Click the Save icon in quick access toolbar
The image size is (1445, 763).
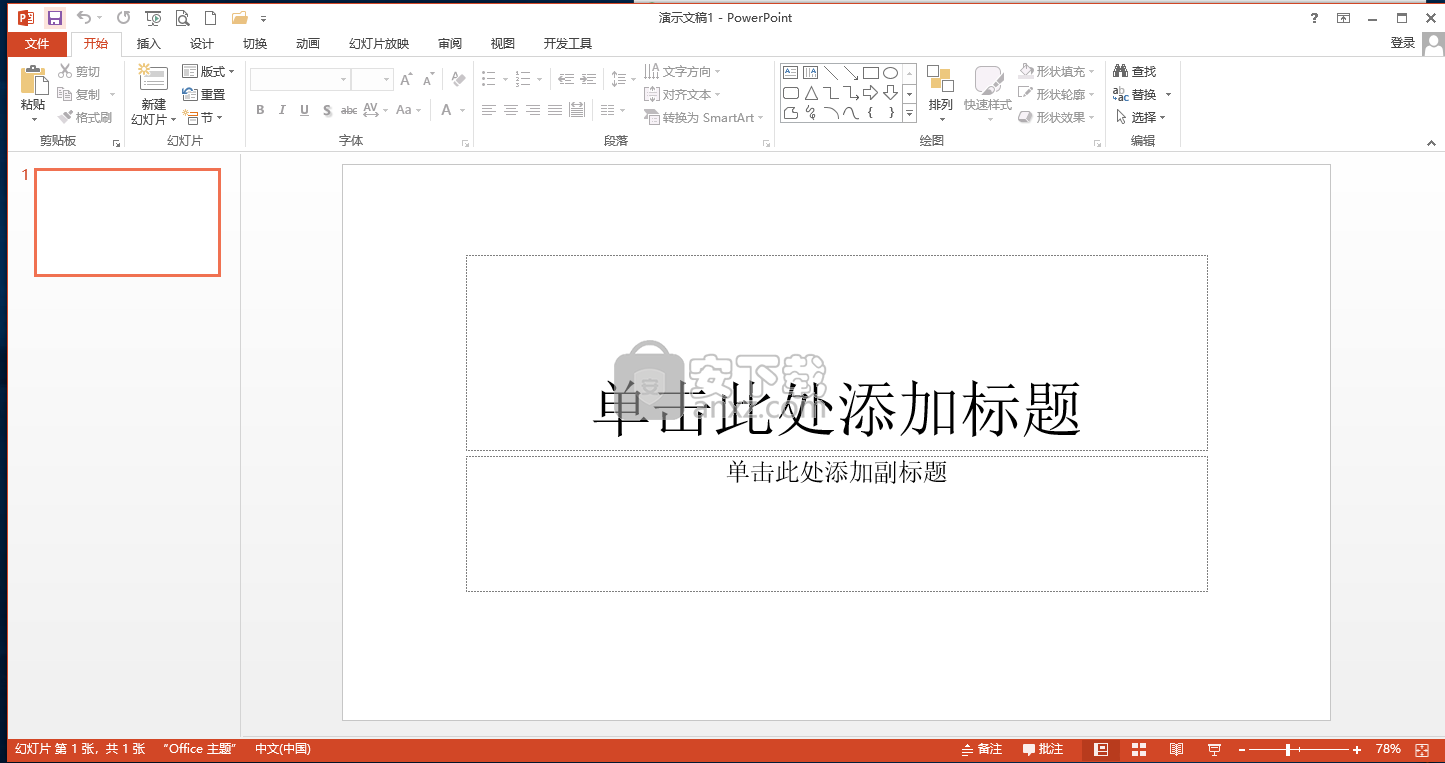55,17
